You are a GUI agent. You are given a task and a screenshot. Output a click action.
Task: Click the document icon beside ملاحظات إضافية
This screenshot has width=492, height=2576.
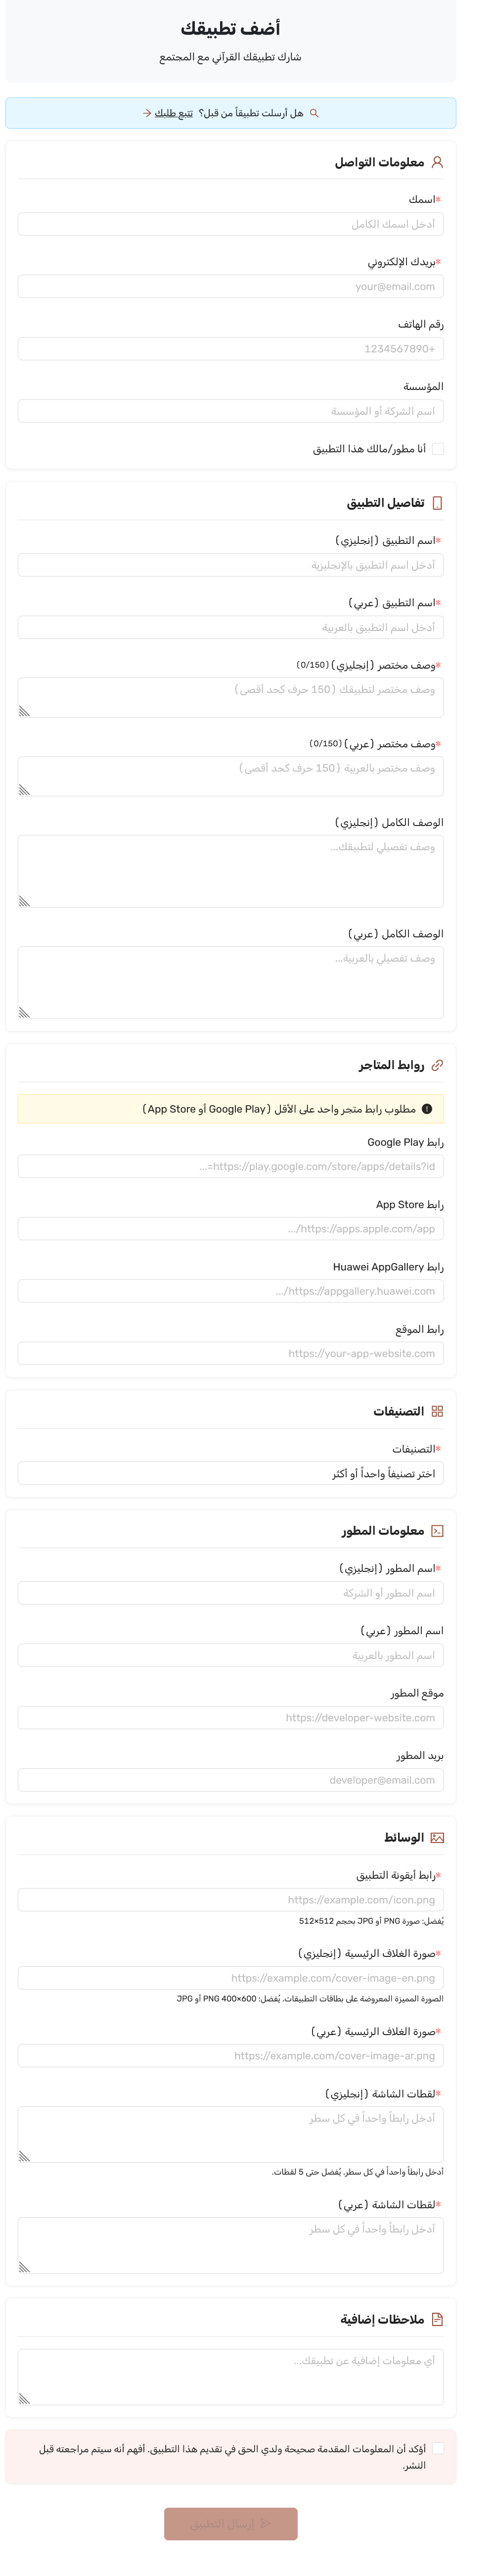[x=437, y=2319]
